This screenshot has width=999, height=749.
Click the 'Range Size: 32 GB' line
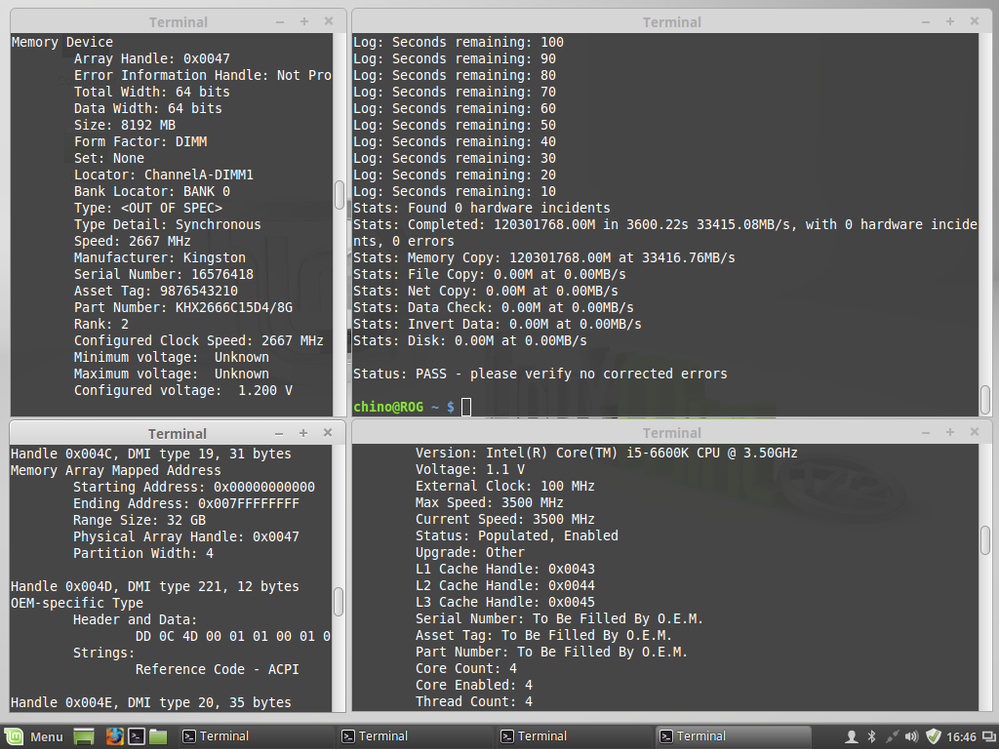(140, 520)
